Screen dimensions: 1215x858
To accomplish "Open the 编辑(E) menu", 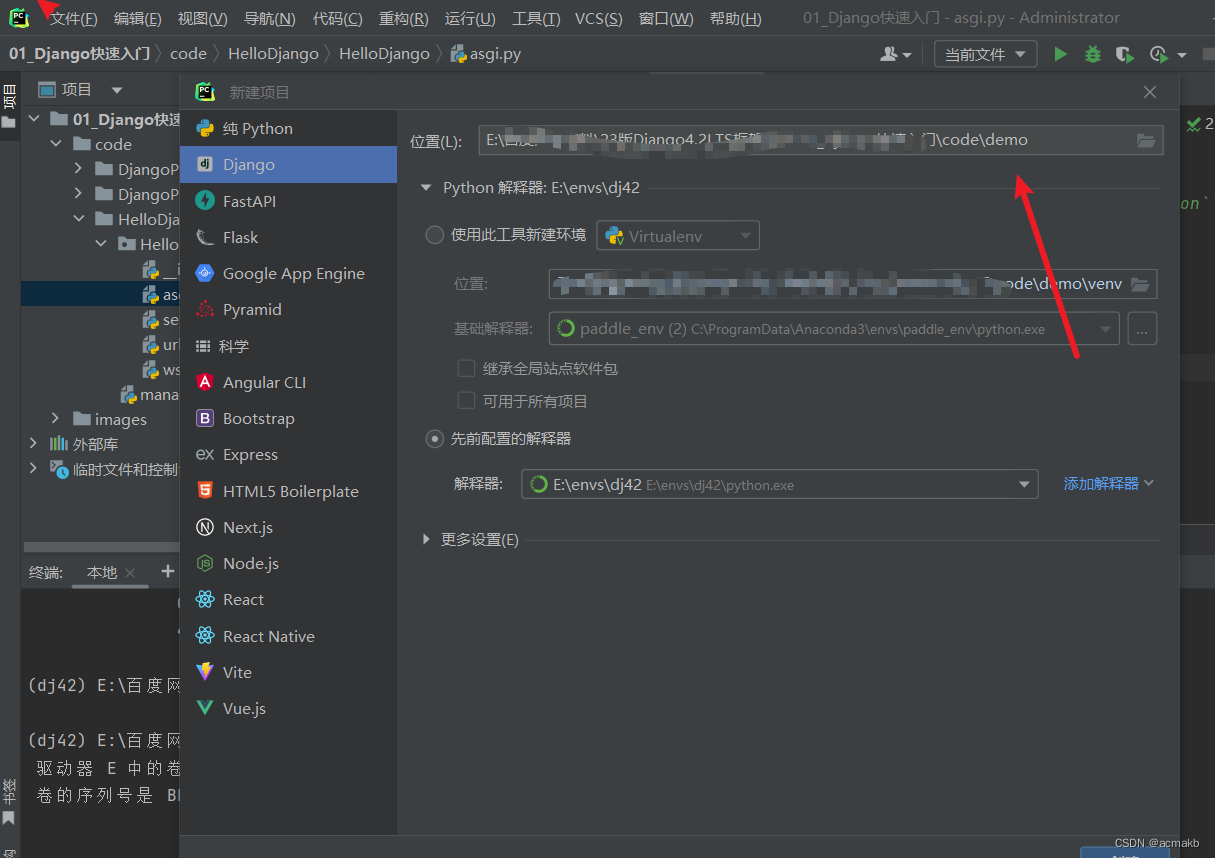I will click(137, 19).
